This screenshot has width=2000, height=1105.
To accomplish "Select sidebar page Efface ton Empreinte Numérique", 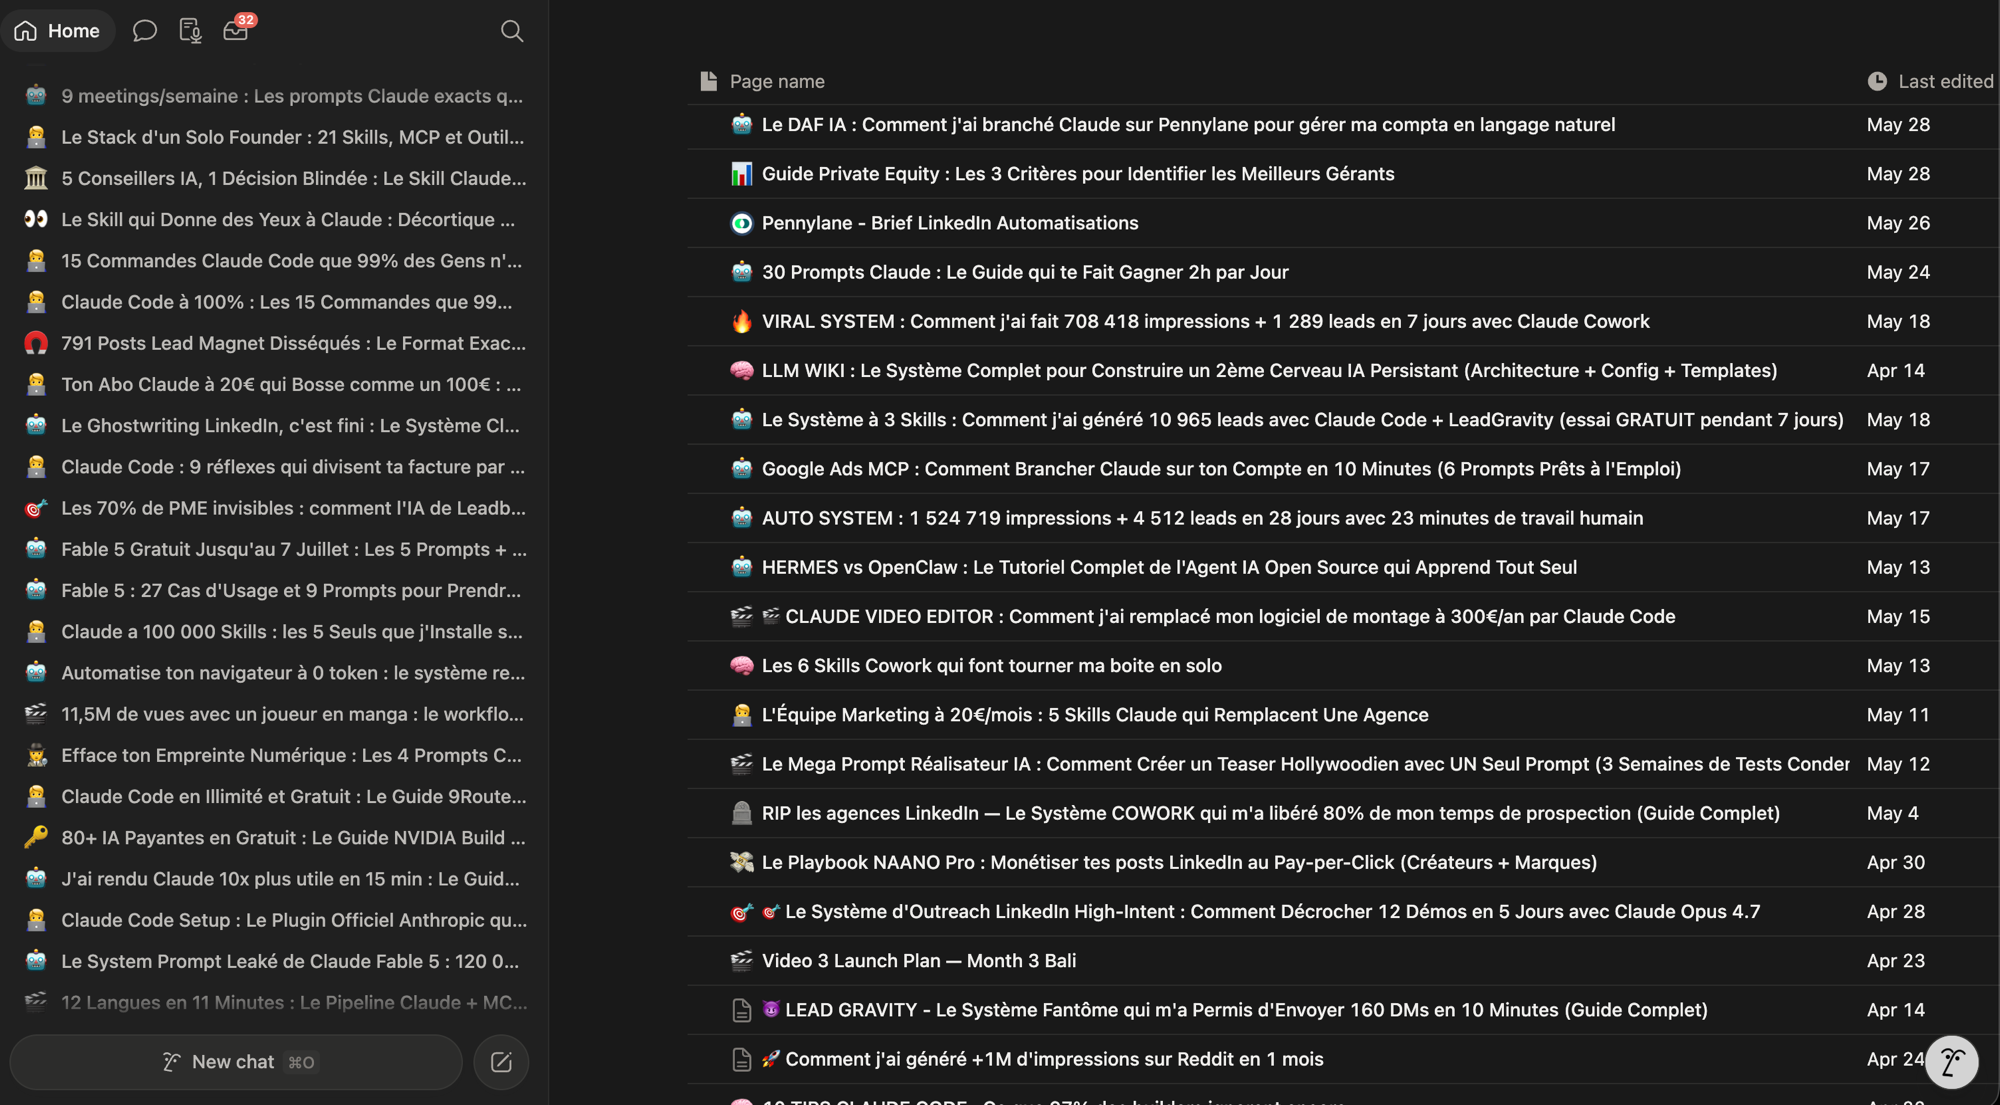I will tap(275, 755).
